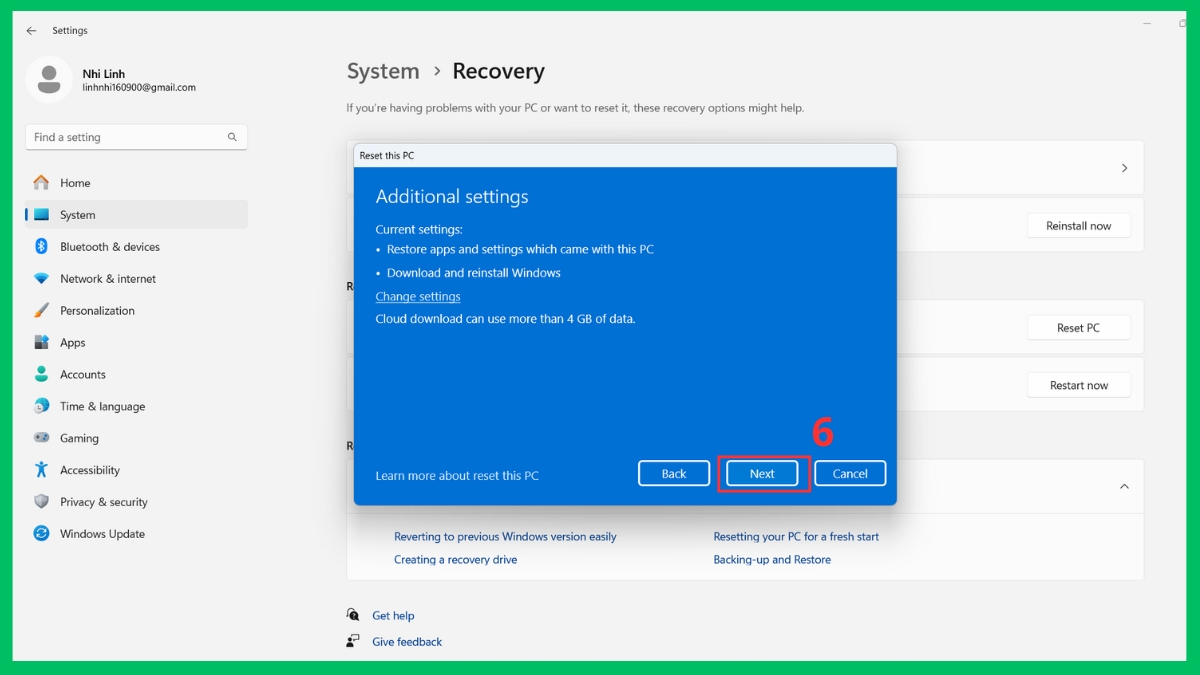Click Next in the Reset dialog
1200x675 pixels.
pyautogui.click(x=762, y=473)
